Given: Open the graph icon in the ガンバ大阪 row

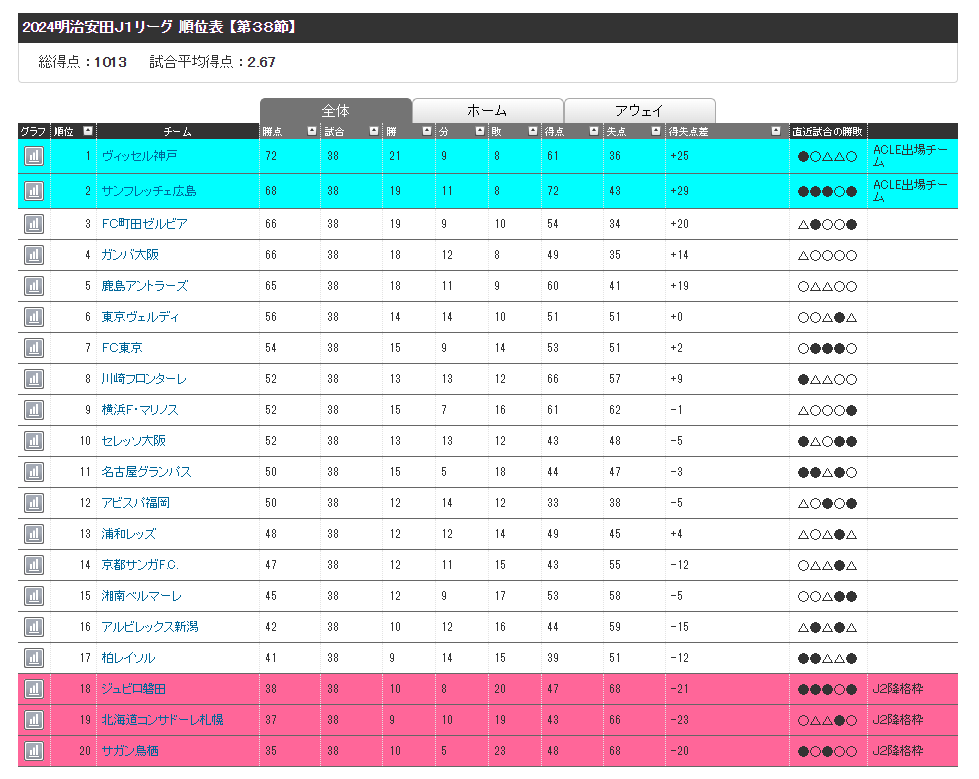Looking at the screenshot, I should [x=34, y=255].
